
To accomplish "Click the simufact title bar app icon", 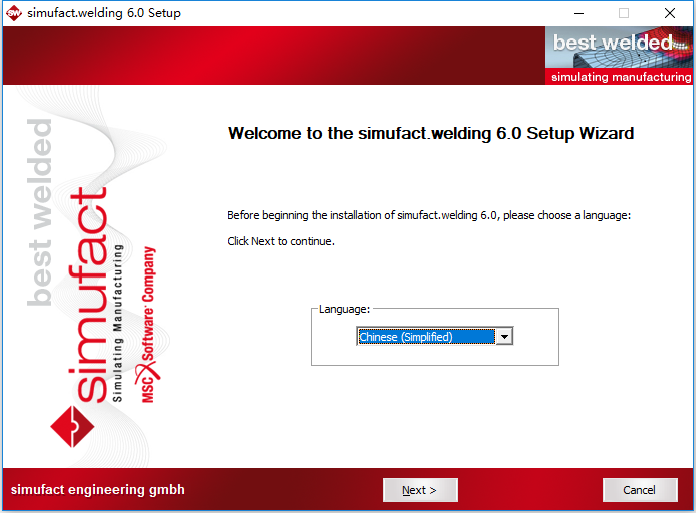I will coord(14,13).
